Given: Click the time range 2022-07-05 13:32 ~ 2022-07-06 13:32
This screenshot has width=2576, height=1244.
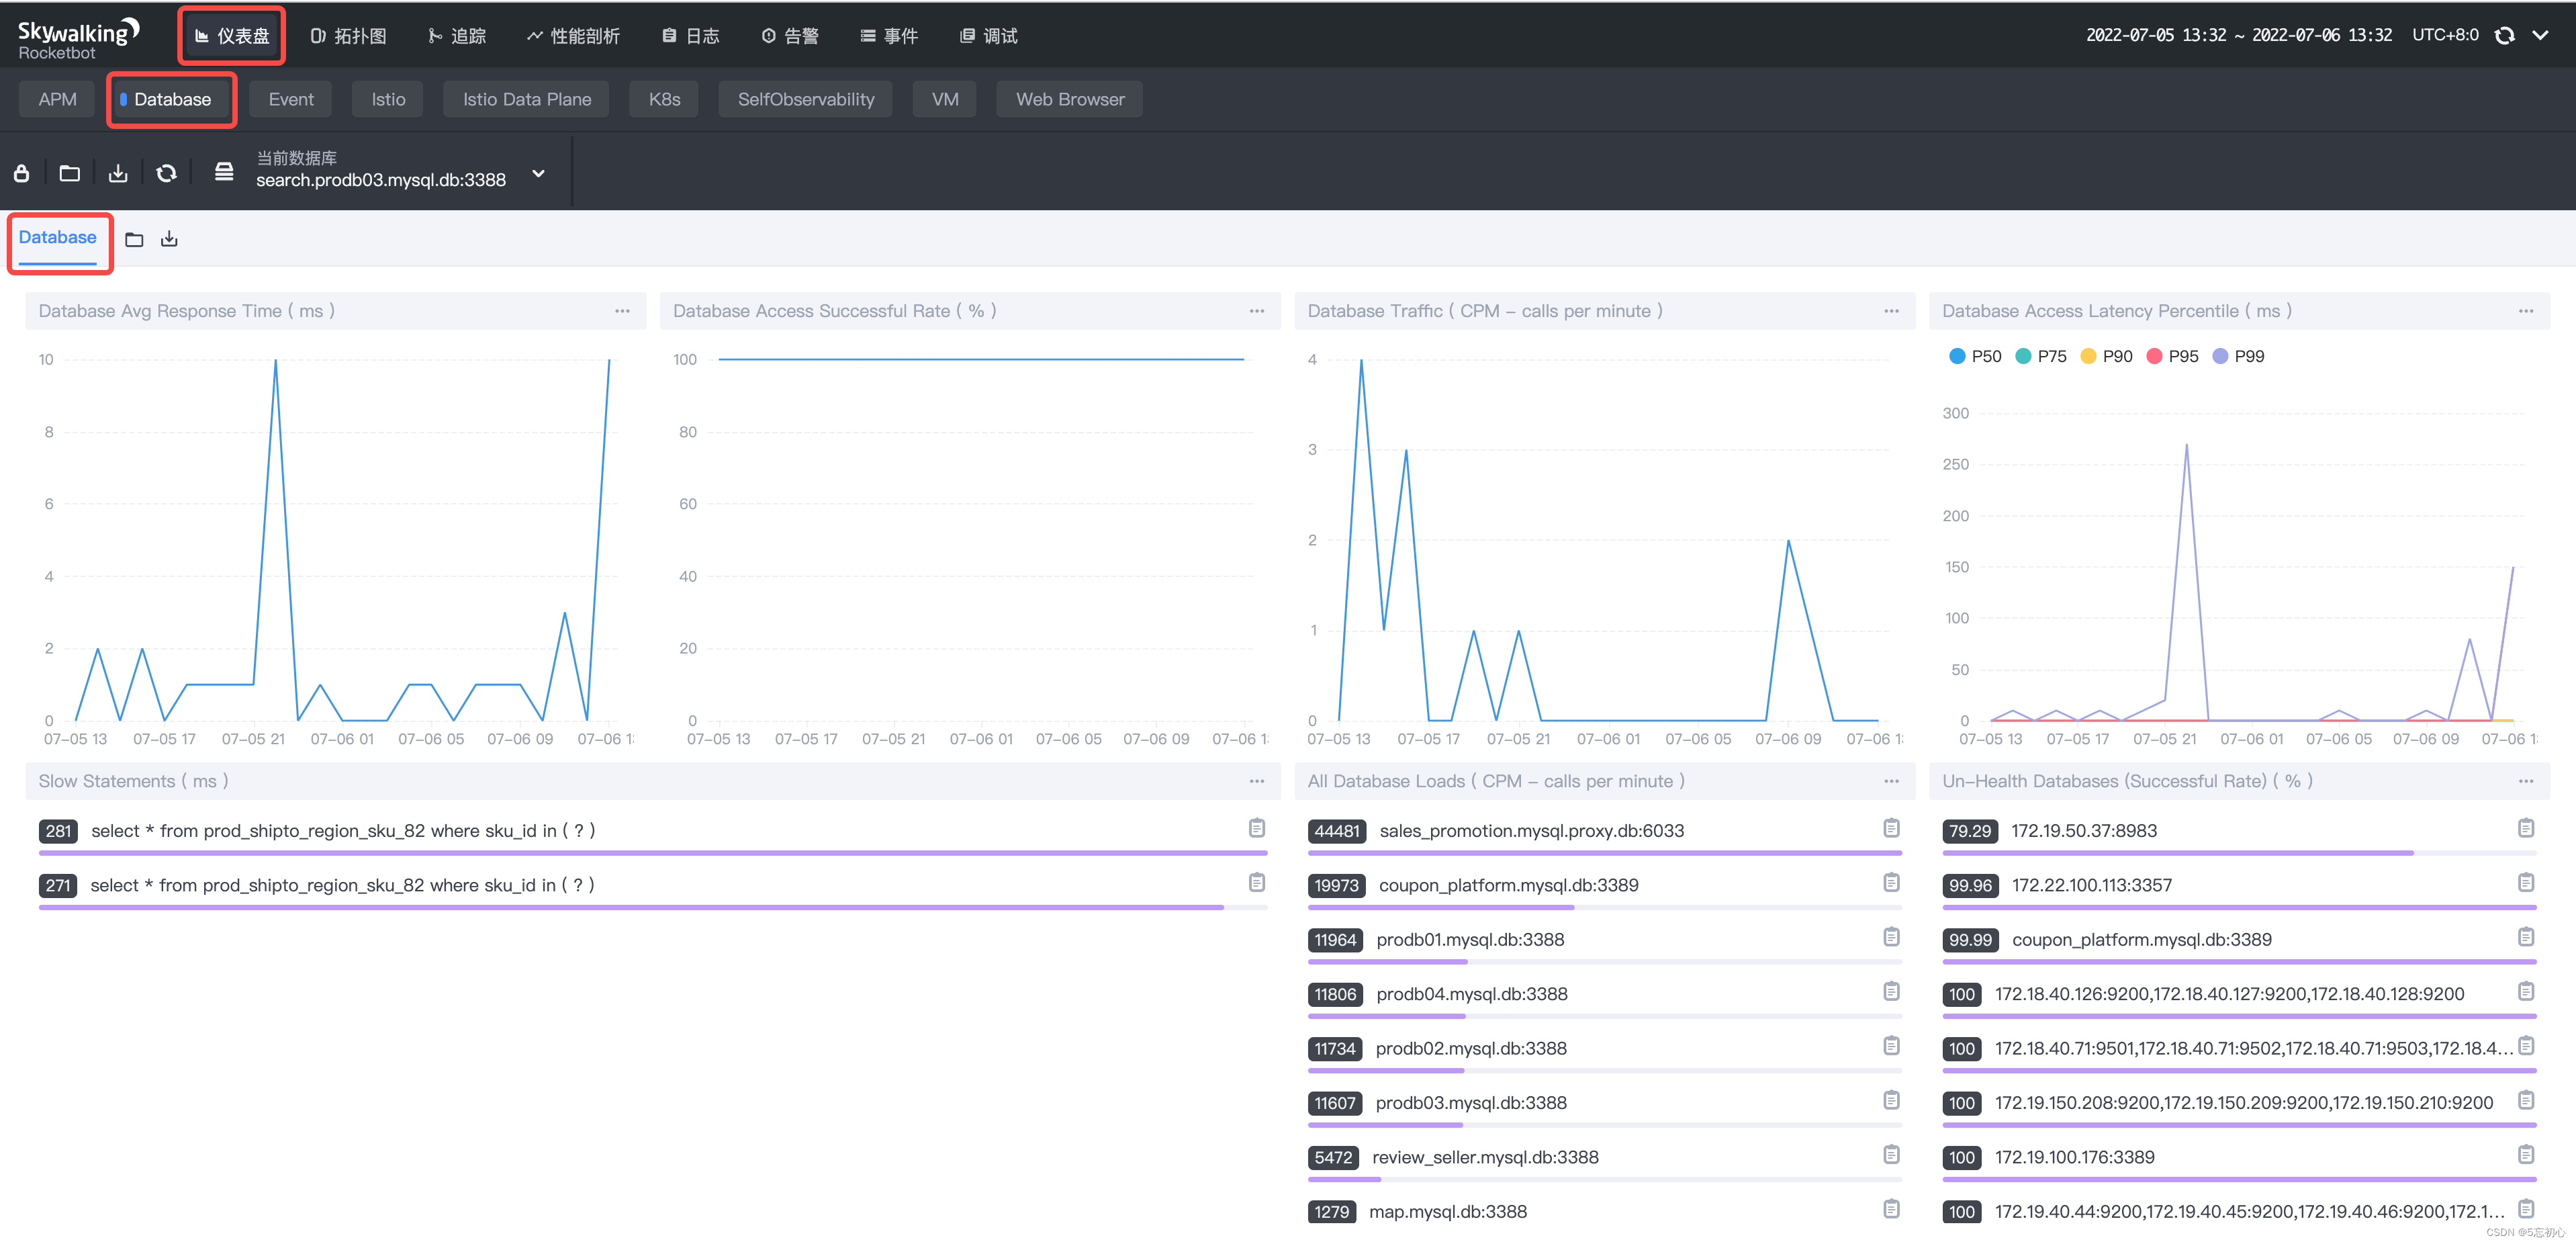Looking at the screenshot, I should (x=2238, y=35).
